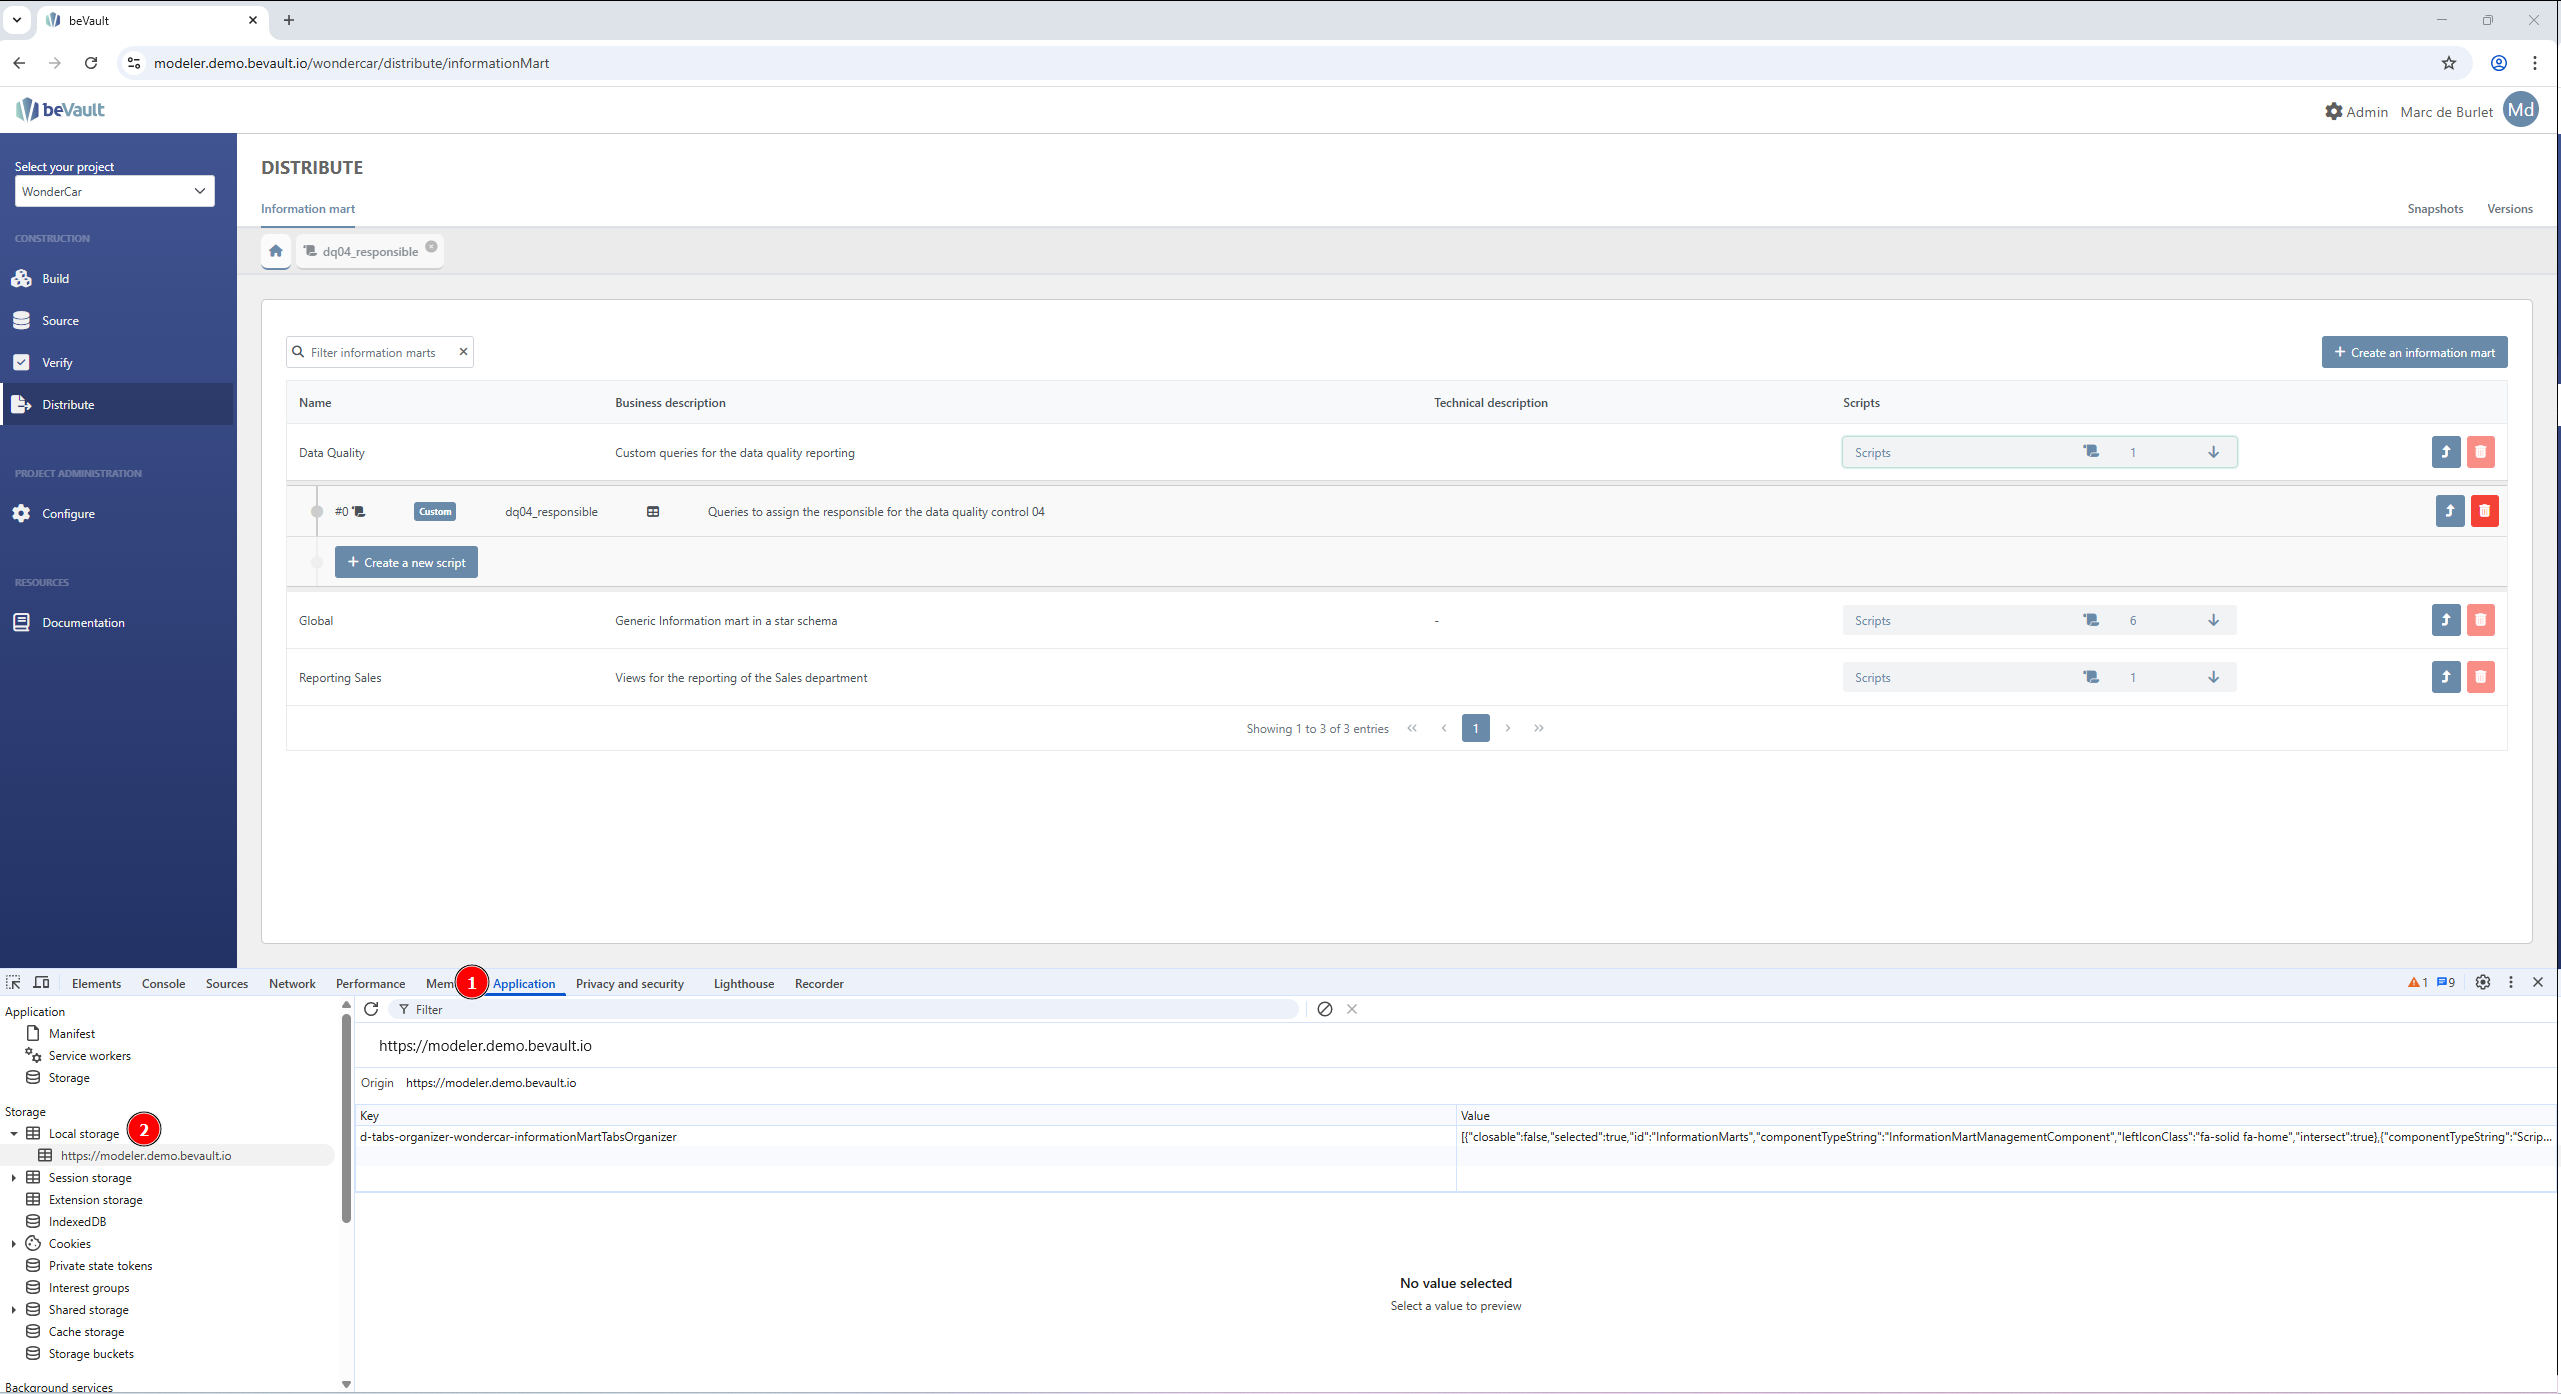
Task: Open DevTools settings gear
Action: (x=2482, y=983)
